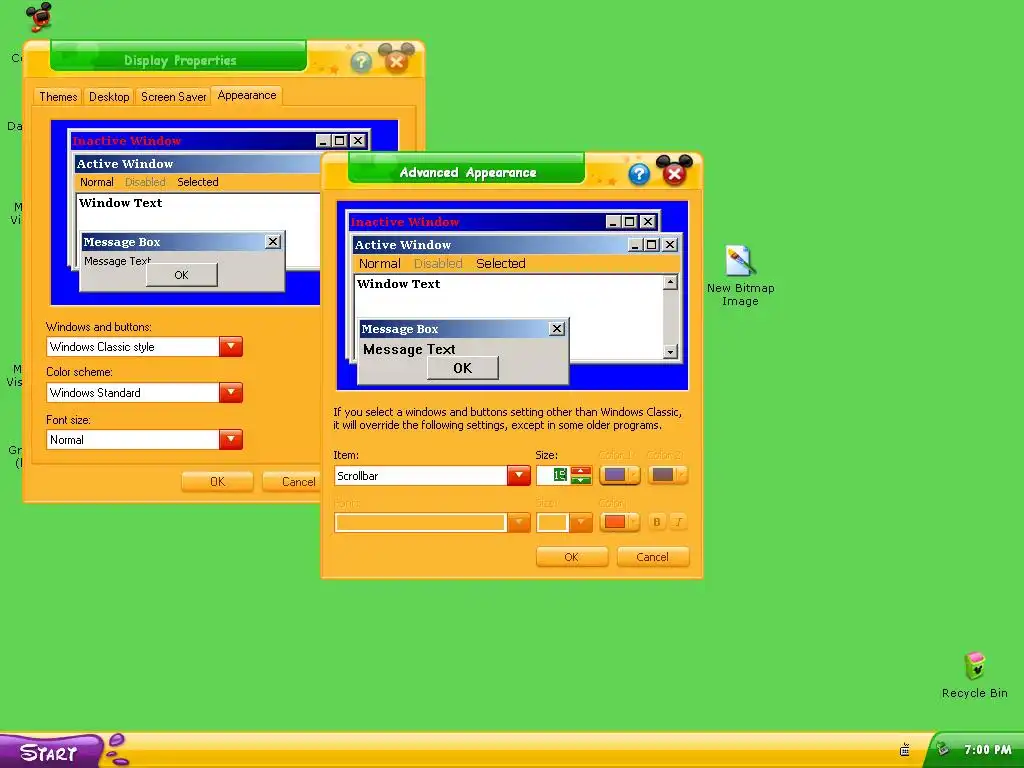The image size is (1024, 768).
Task: Click Cancel in Advanced Appearance dialog
Action: (x=652, y=557)
